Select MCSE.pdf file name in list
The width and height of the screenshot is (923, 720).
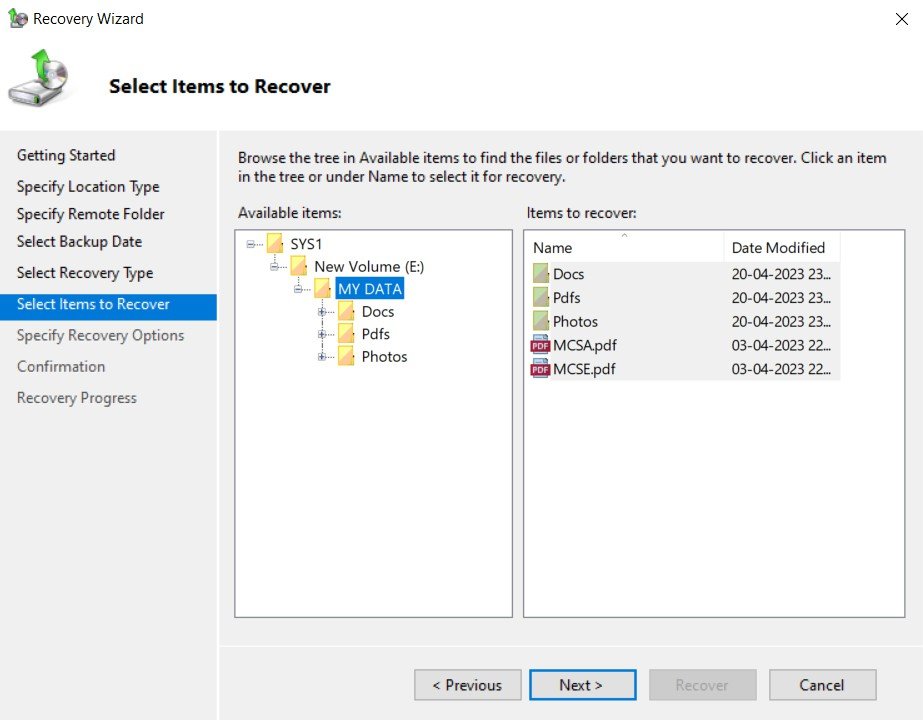tap(584, 369)
